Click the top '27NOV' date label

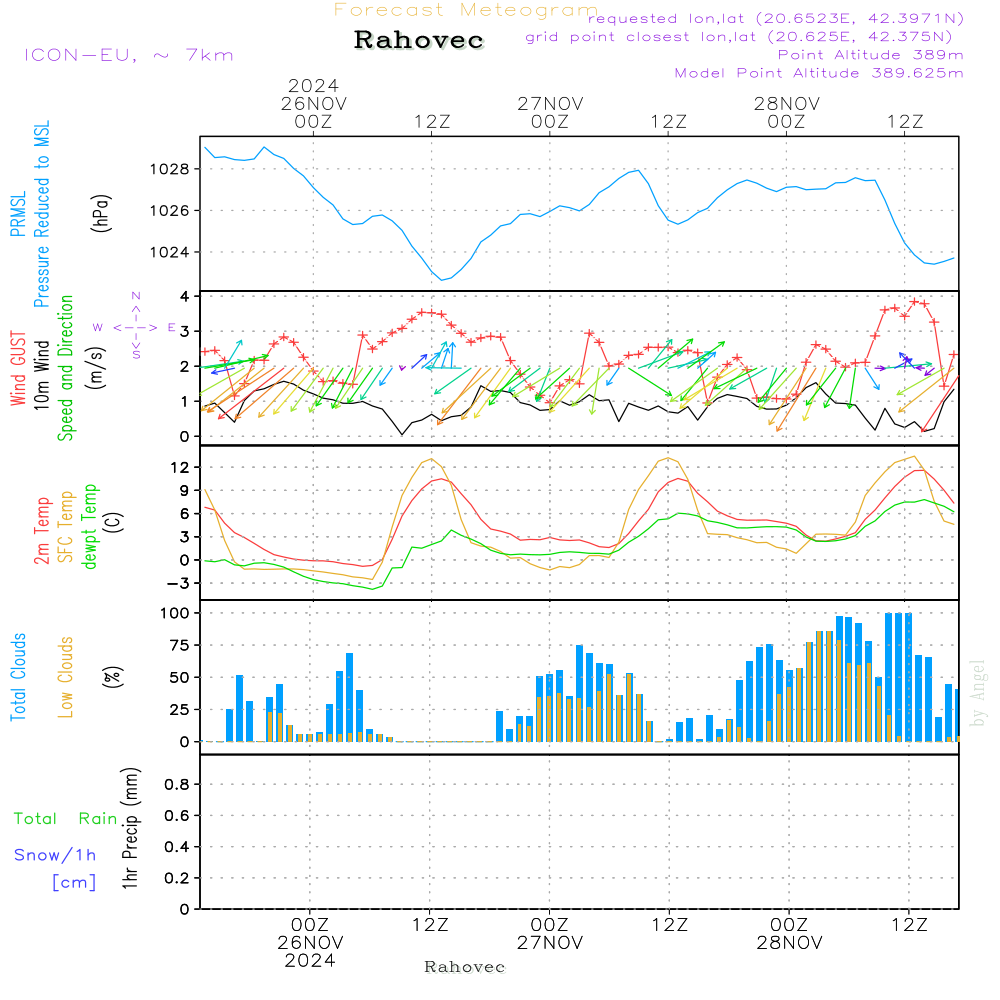[550, 104]
